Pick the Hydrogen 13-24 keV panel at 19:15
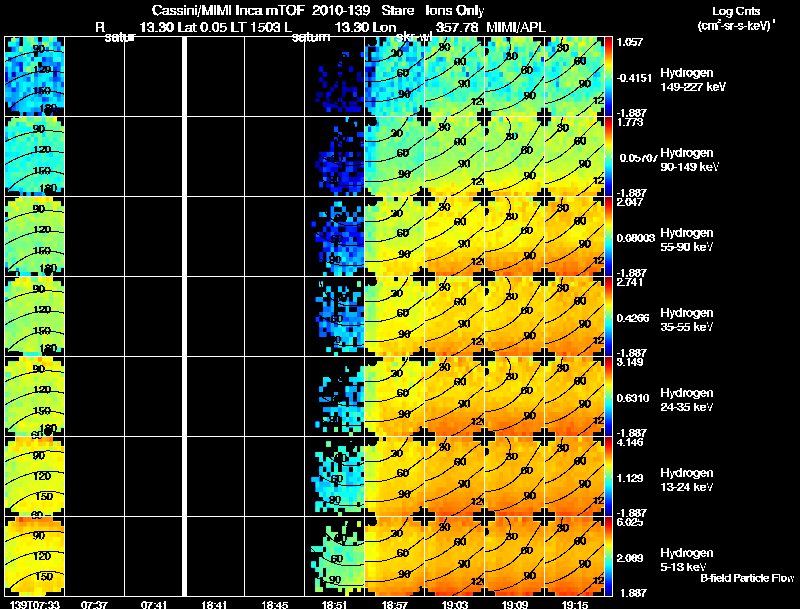Viewport: 800px width, 609px height. pyautogui.click(x=574, y=476)
